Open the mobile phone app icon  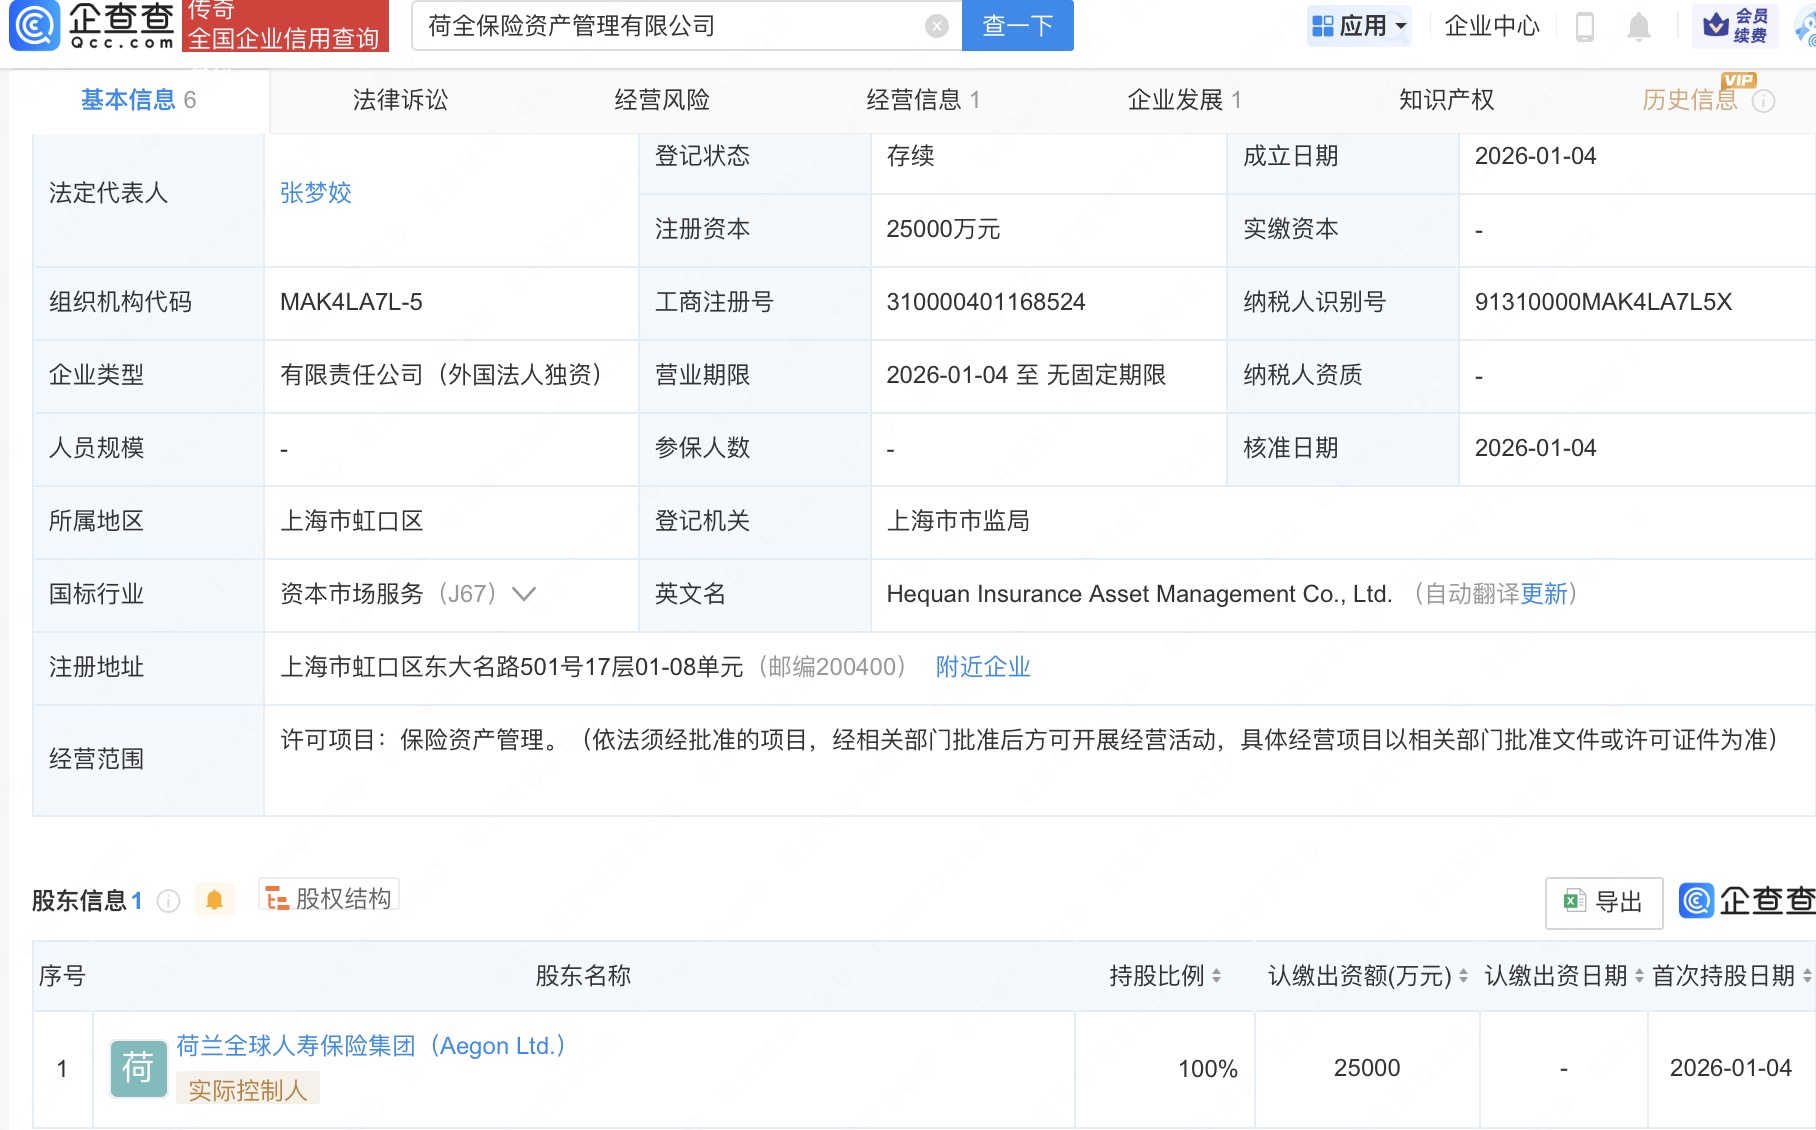pos(1584,26)
